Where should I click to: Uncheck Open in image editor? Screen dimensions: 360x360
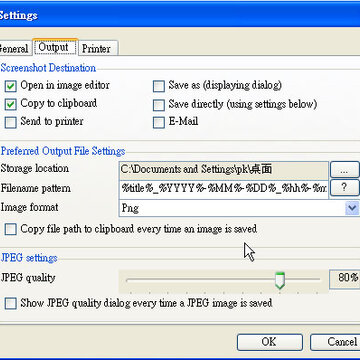click(11, 87)
